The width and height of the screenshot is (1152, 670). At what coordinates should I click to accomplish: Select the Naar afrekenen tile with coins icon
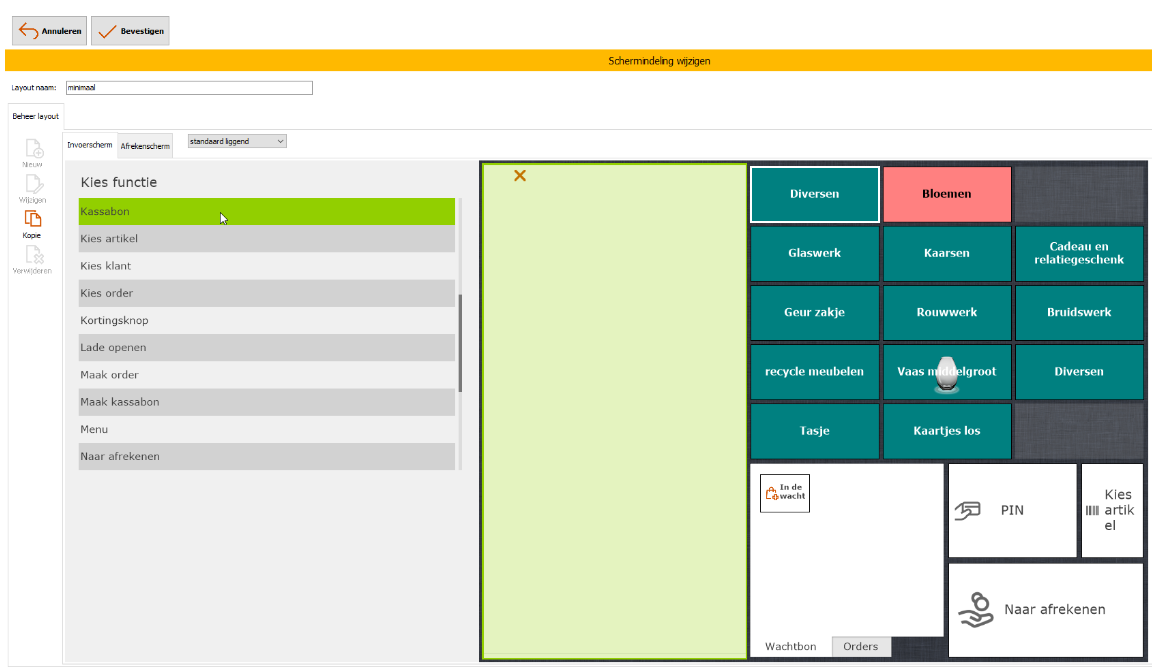coord(1045,610)
